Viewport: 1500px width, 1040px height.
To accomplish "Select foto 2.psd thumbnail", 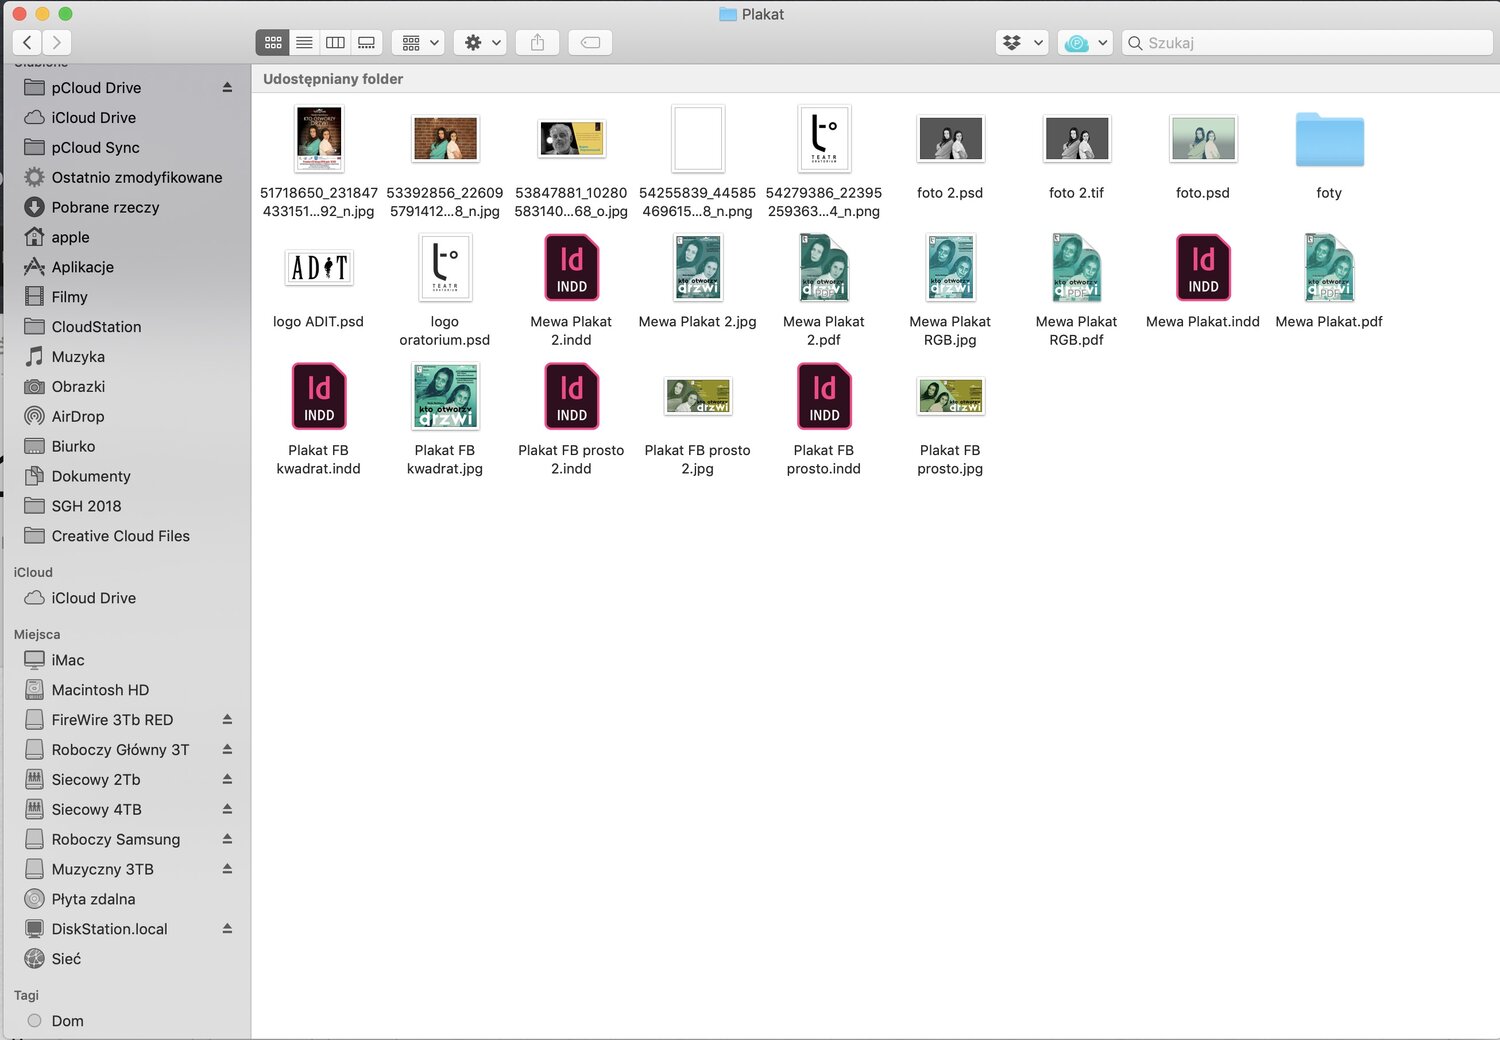I will [950, 139].
